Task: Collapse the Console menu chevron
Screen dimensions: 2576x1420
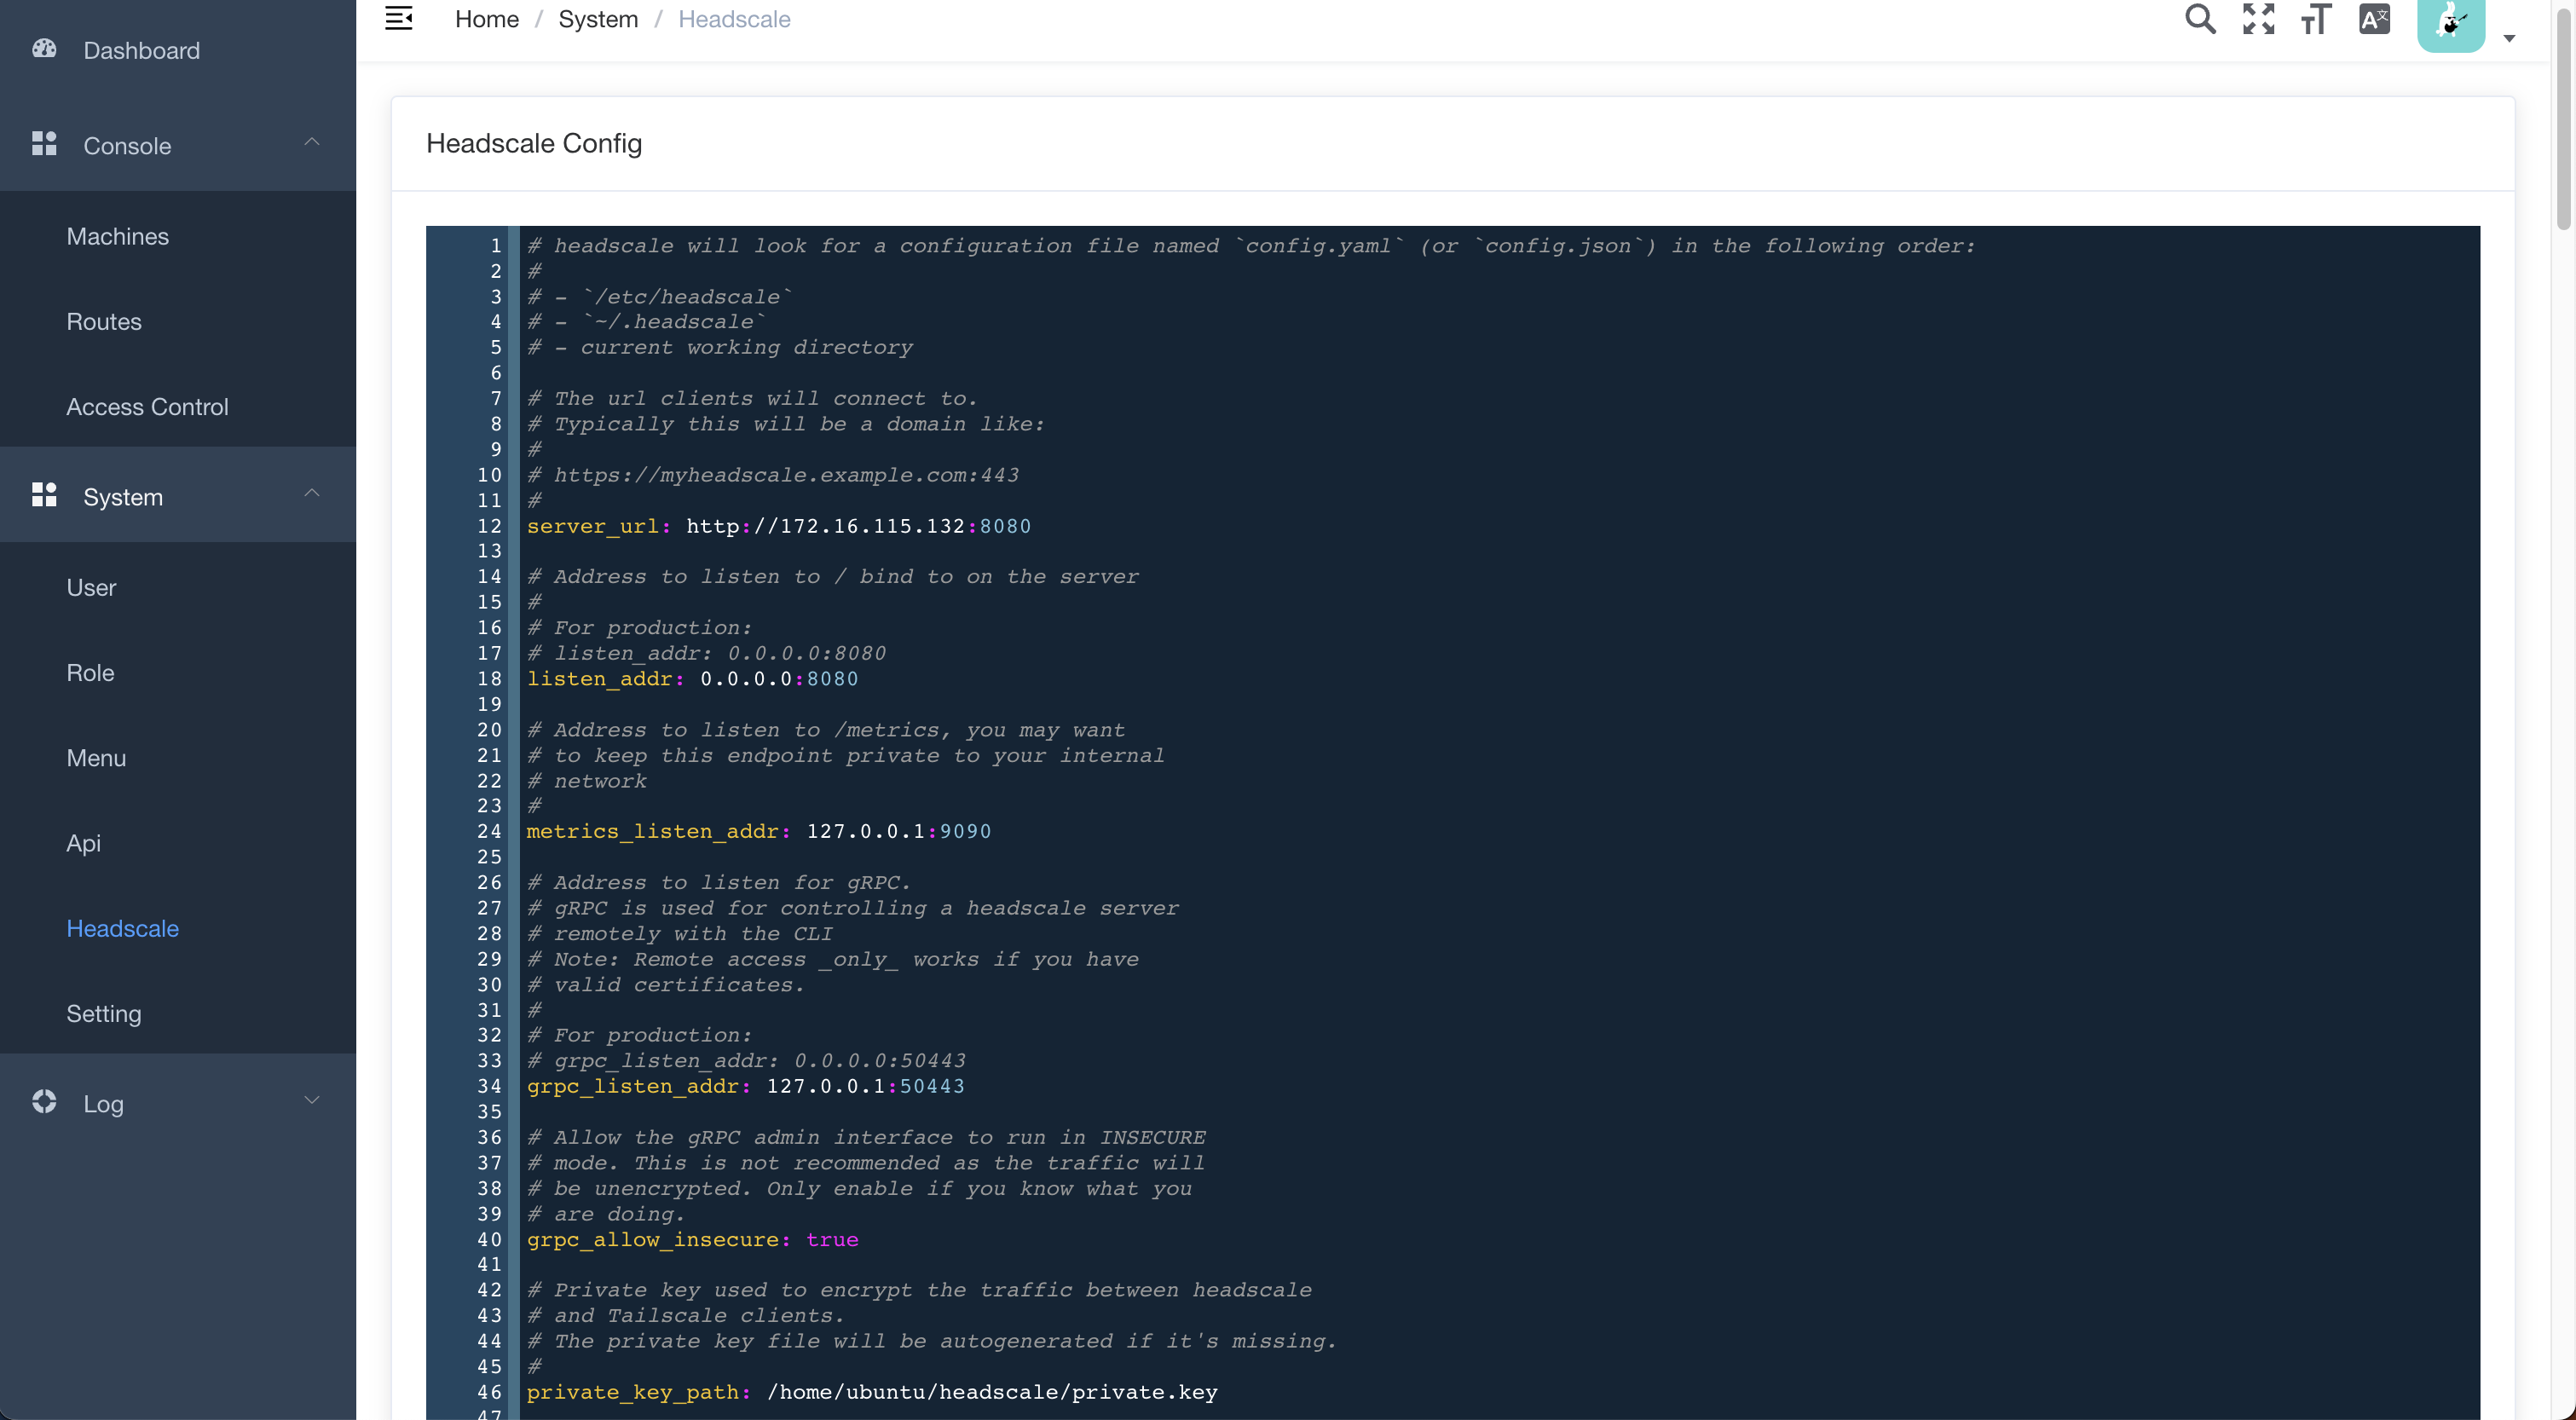Action: (x=312, y=142)
